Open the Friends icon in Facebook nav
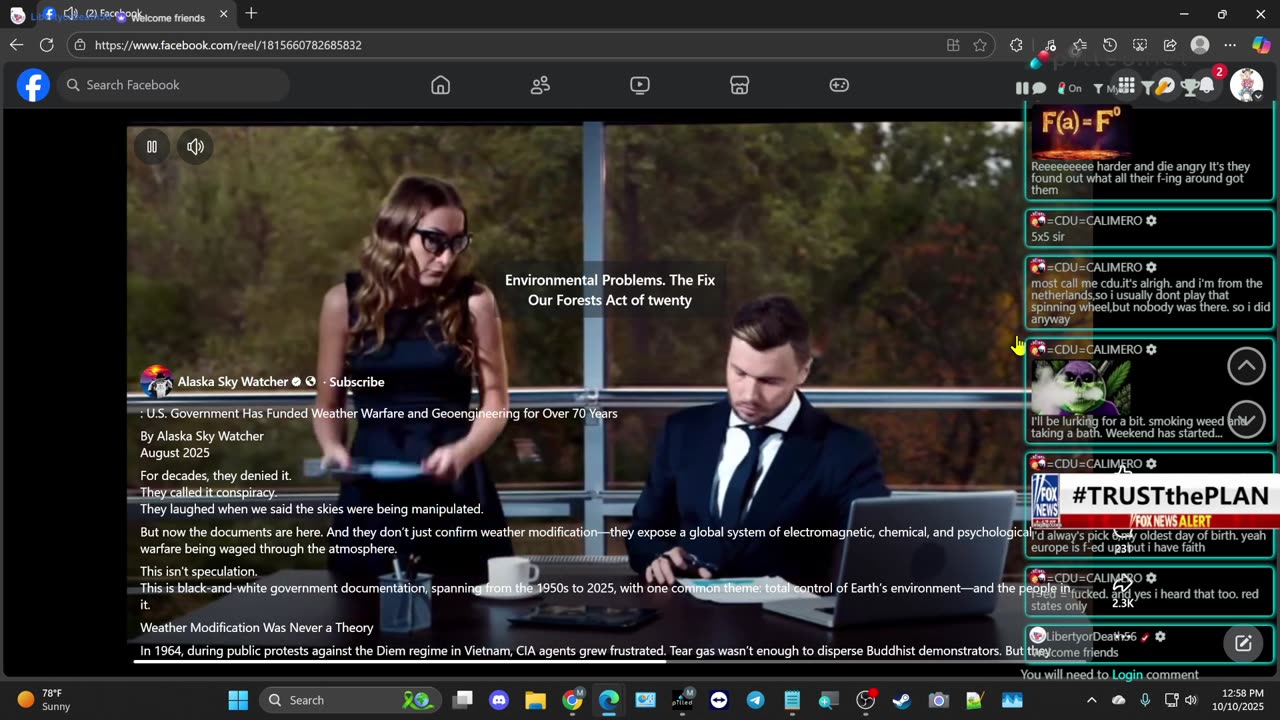 pyautogui.click(x=540, y=85)
